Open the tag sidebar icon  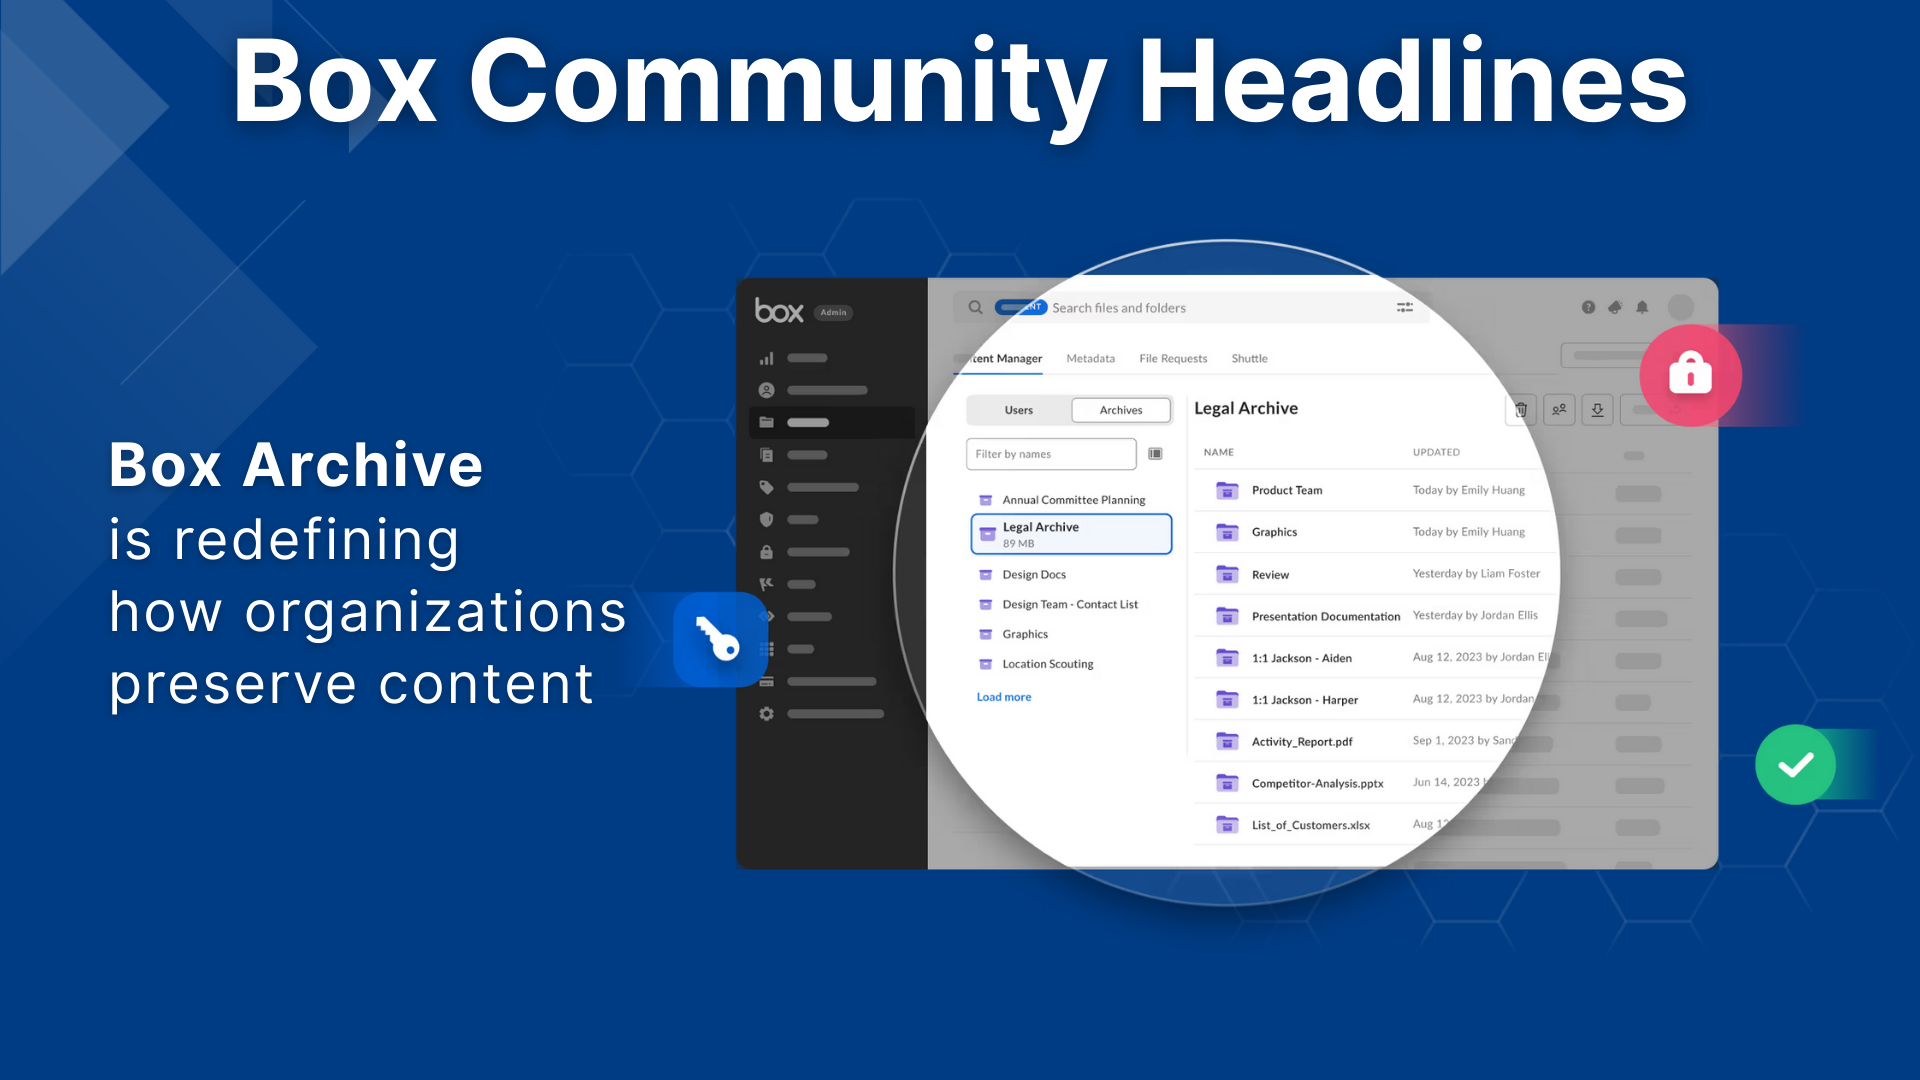tap(767, 487)
